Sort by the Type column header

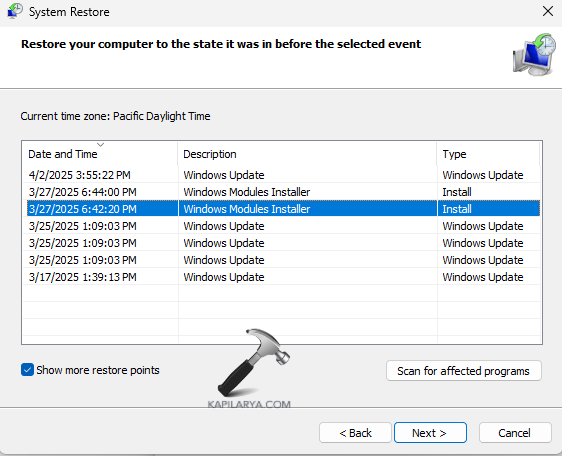click(x=488, y=154)
